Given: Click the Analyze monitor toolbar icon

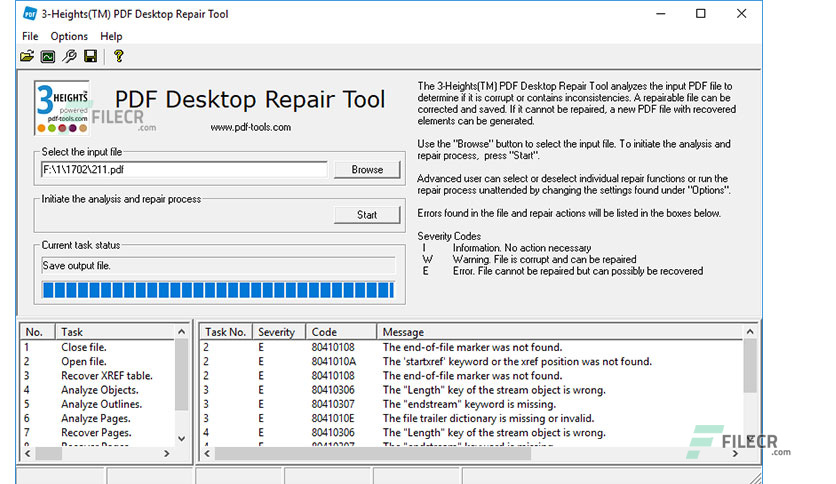Looking at the screenshot, I should tap(48, 57).
